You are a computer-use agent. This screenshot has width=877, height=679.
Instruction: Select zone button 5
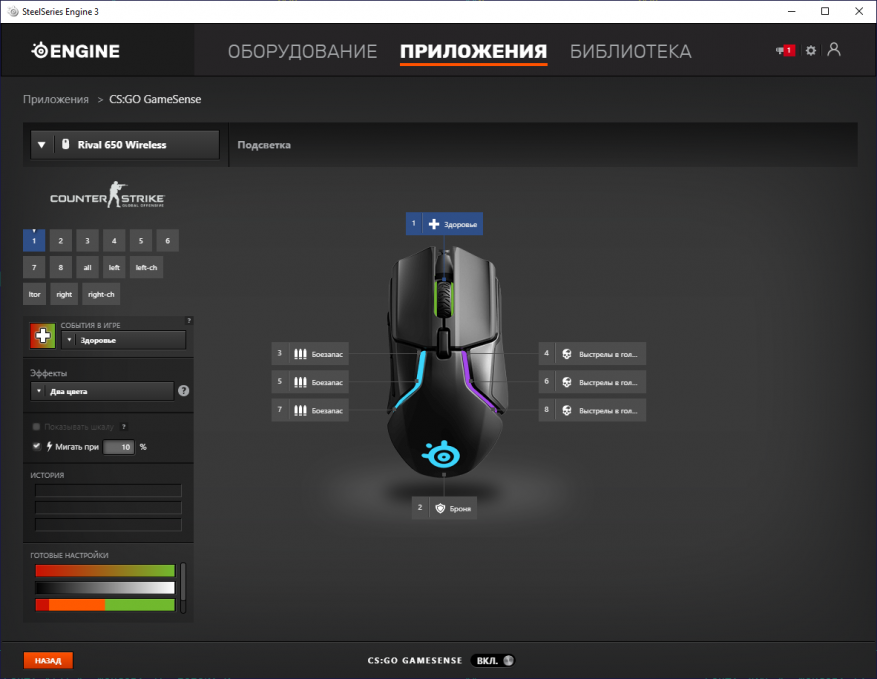tap(141, 241)
